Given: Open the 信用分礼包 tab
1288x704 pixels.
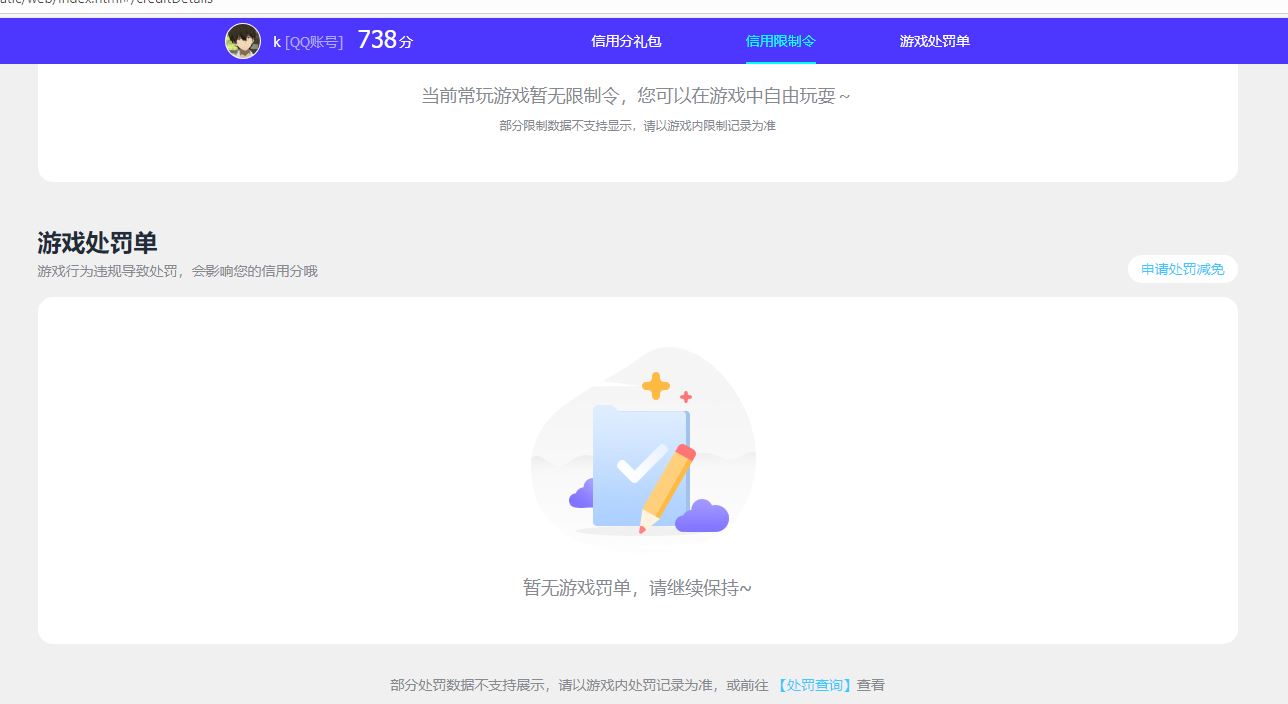Looking at the screenshot, I should tap(626, 41).
